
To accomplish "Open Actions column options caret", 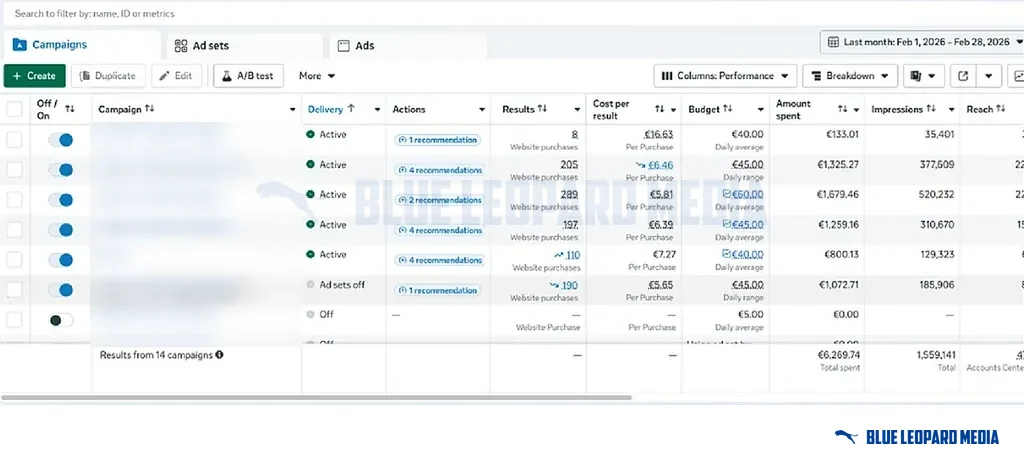I will pyautogui.click(x=481, y=110).
